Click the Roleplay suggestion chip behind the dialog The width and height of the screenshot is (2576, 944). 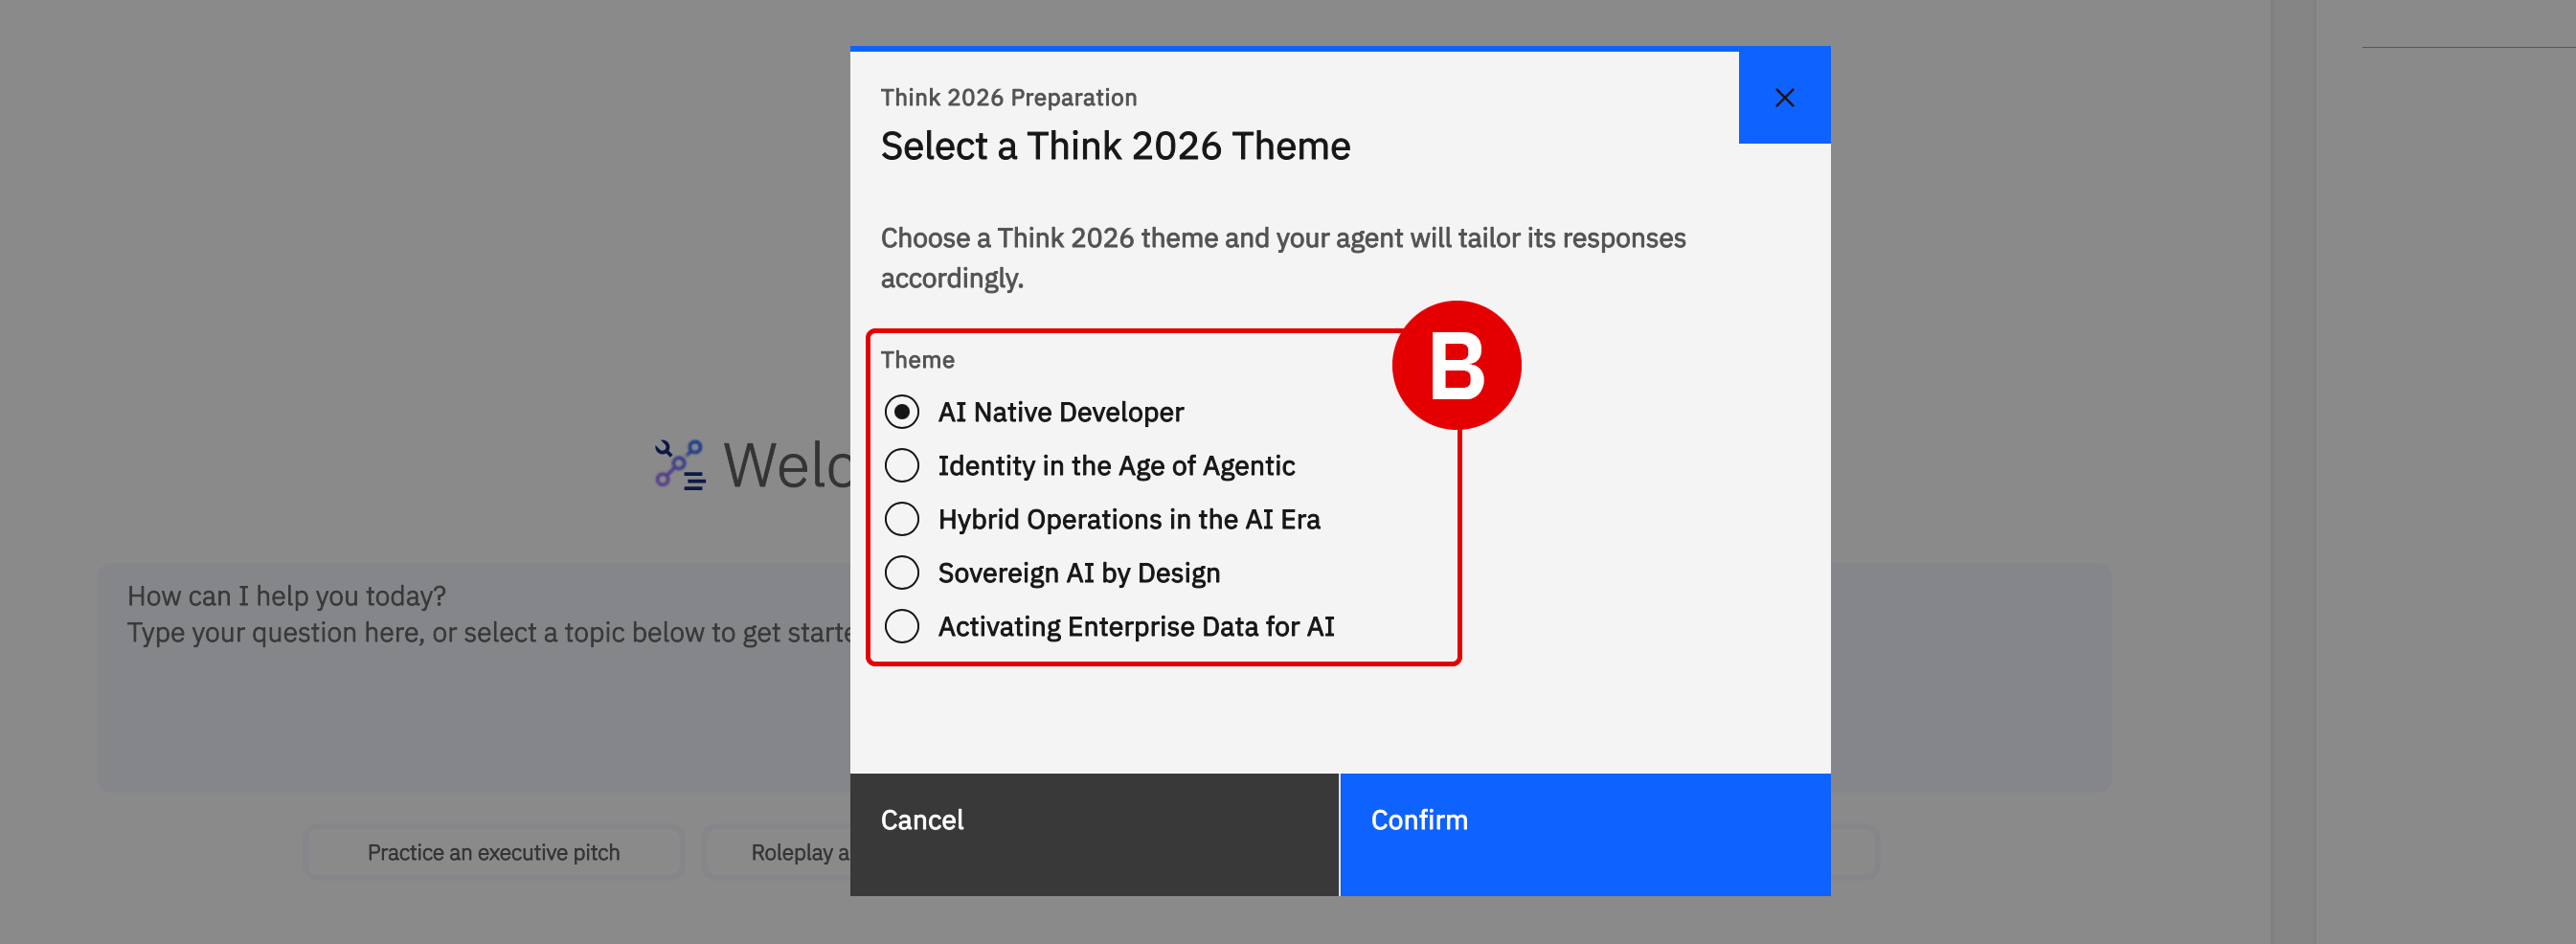pos(777,852)
